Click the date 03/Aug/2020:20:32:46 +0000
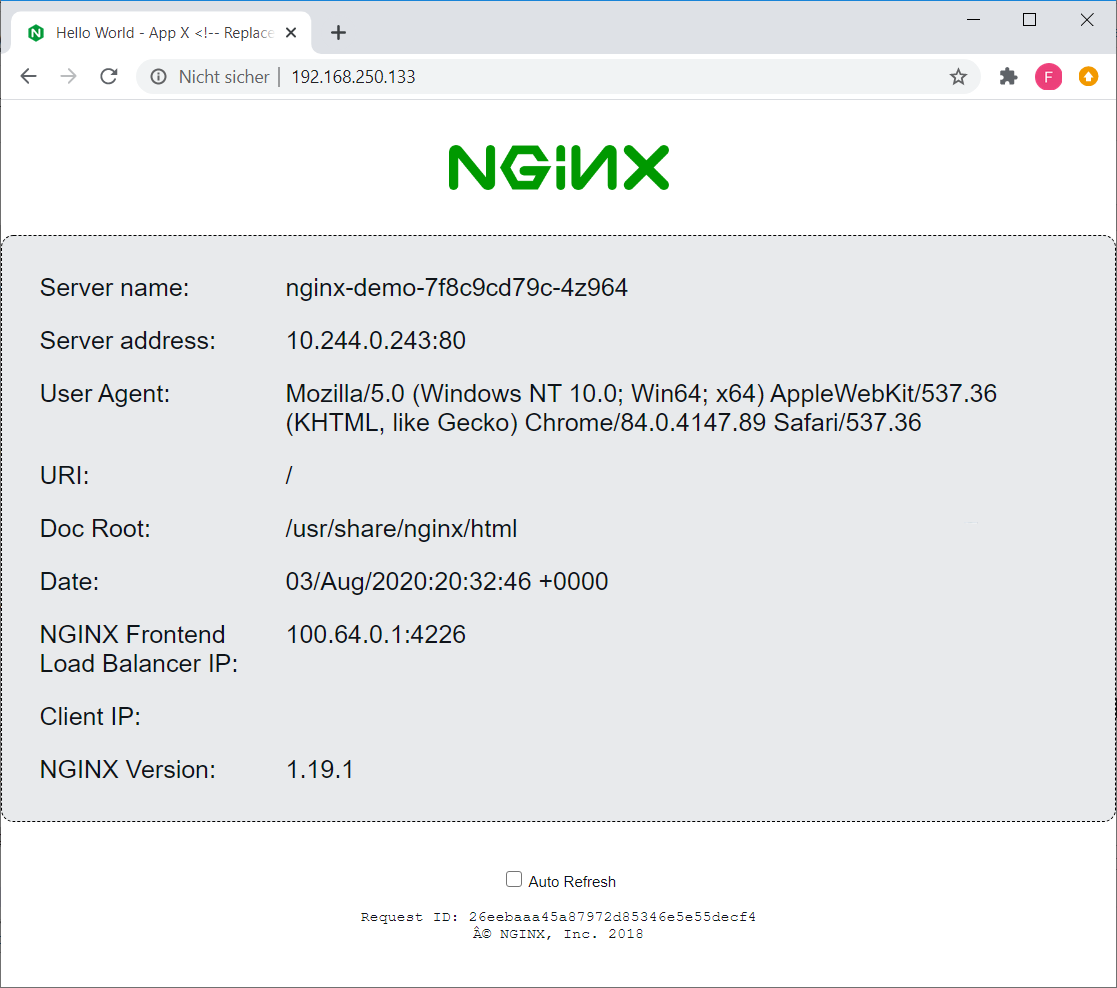Image resolution: width=1117 pixels, height=988 pixels. point(447,581)
